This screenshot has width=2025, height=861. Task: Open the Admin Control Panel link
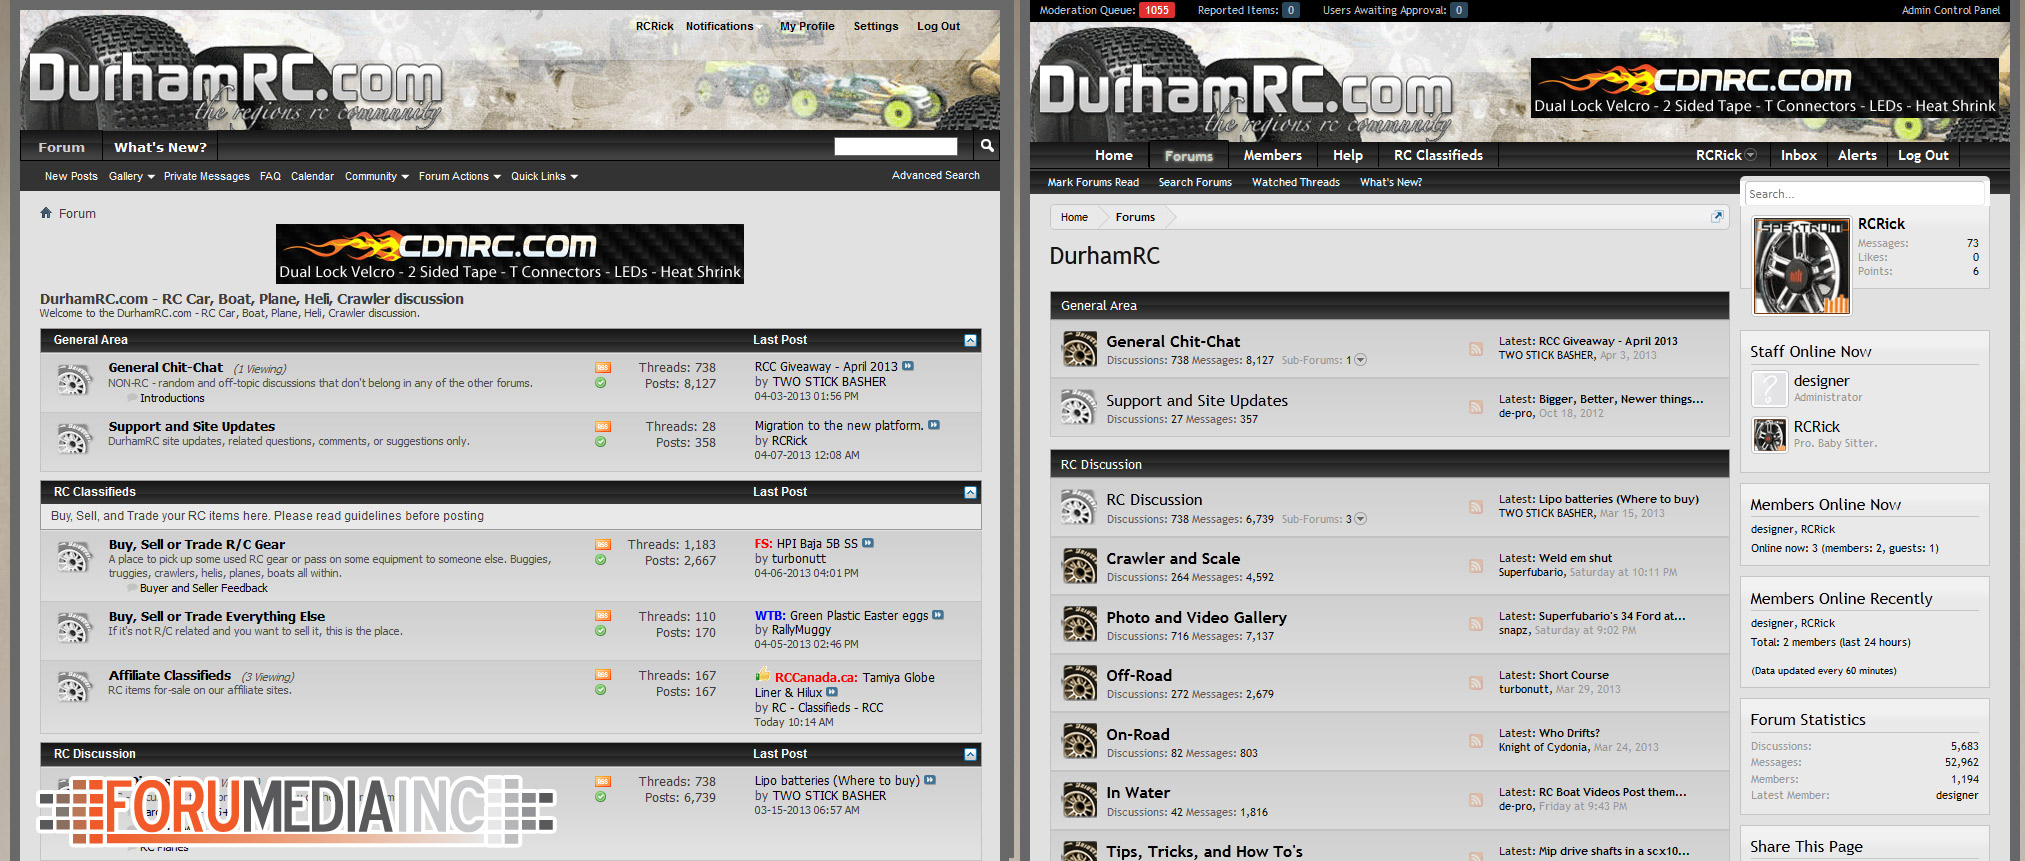coord(1951,10)
